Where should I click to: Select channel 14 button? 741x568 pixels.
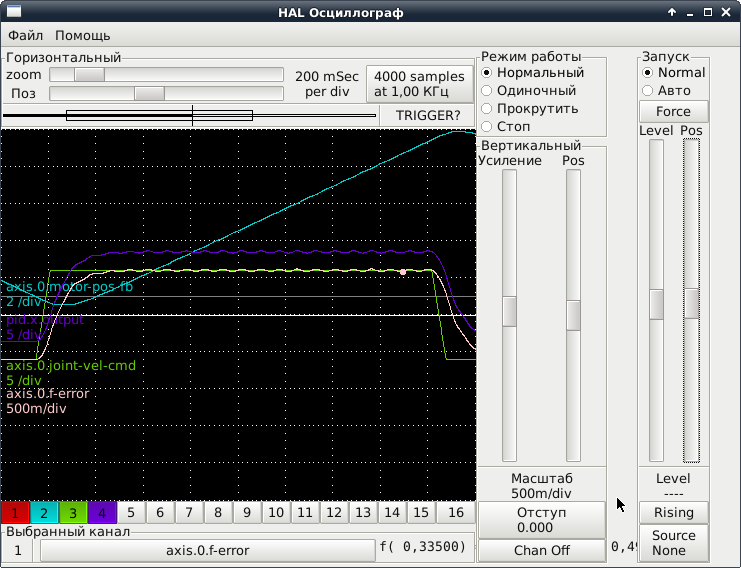(x=392, y=513)
